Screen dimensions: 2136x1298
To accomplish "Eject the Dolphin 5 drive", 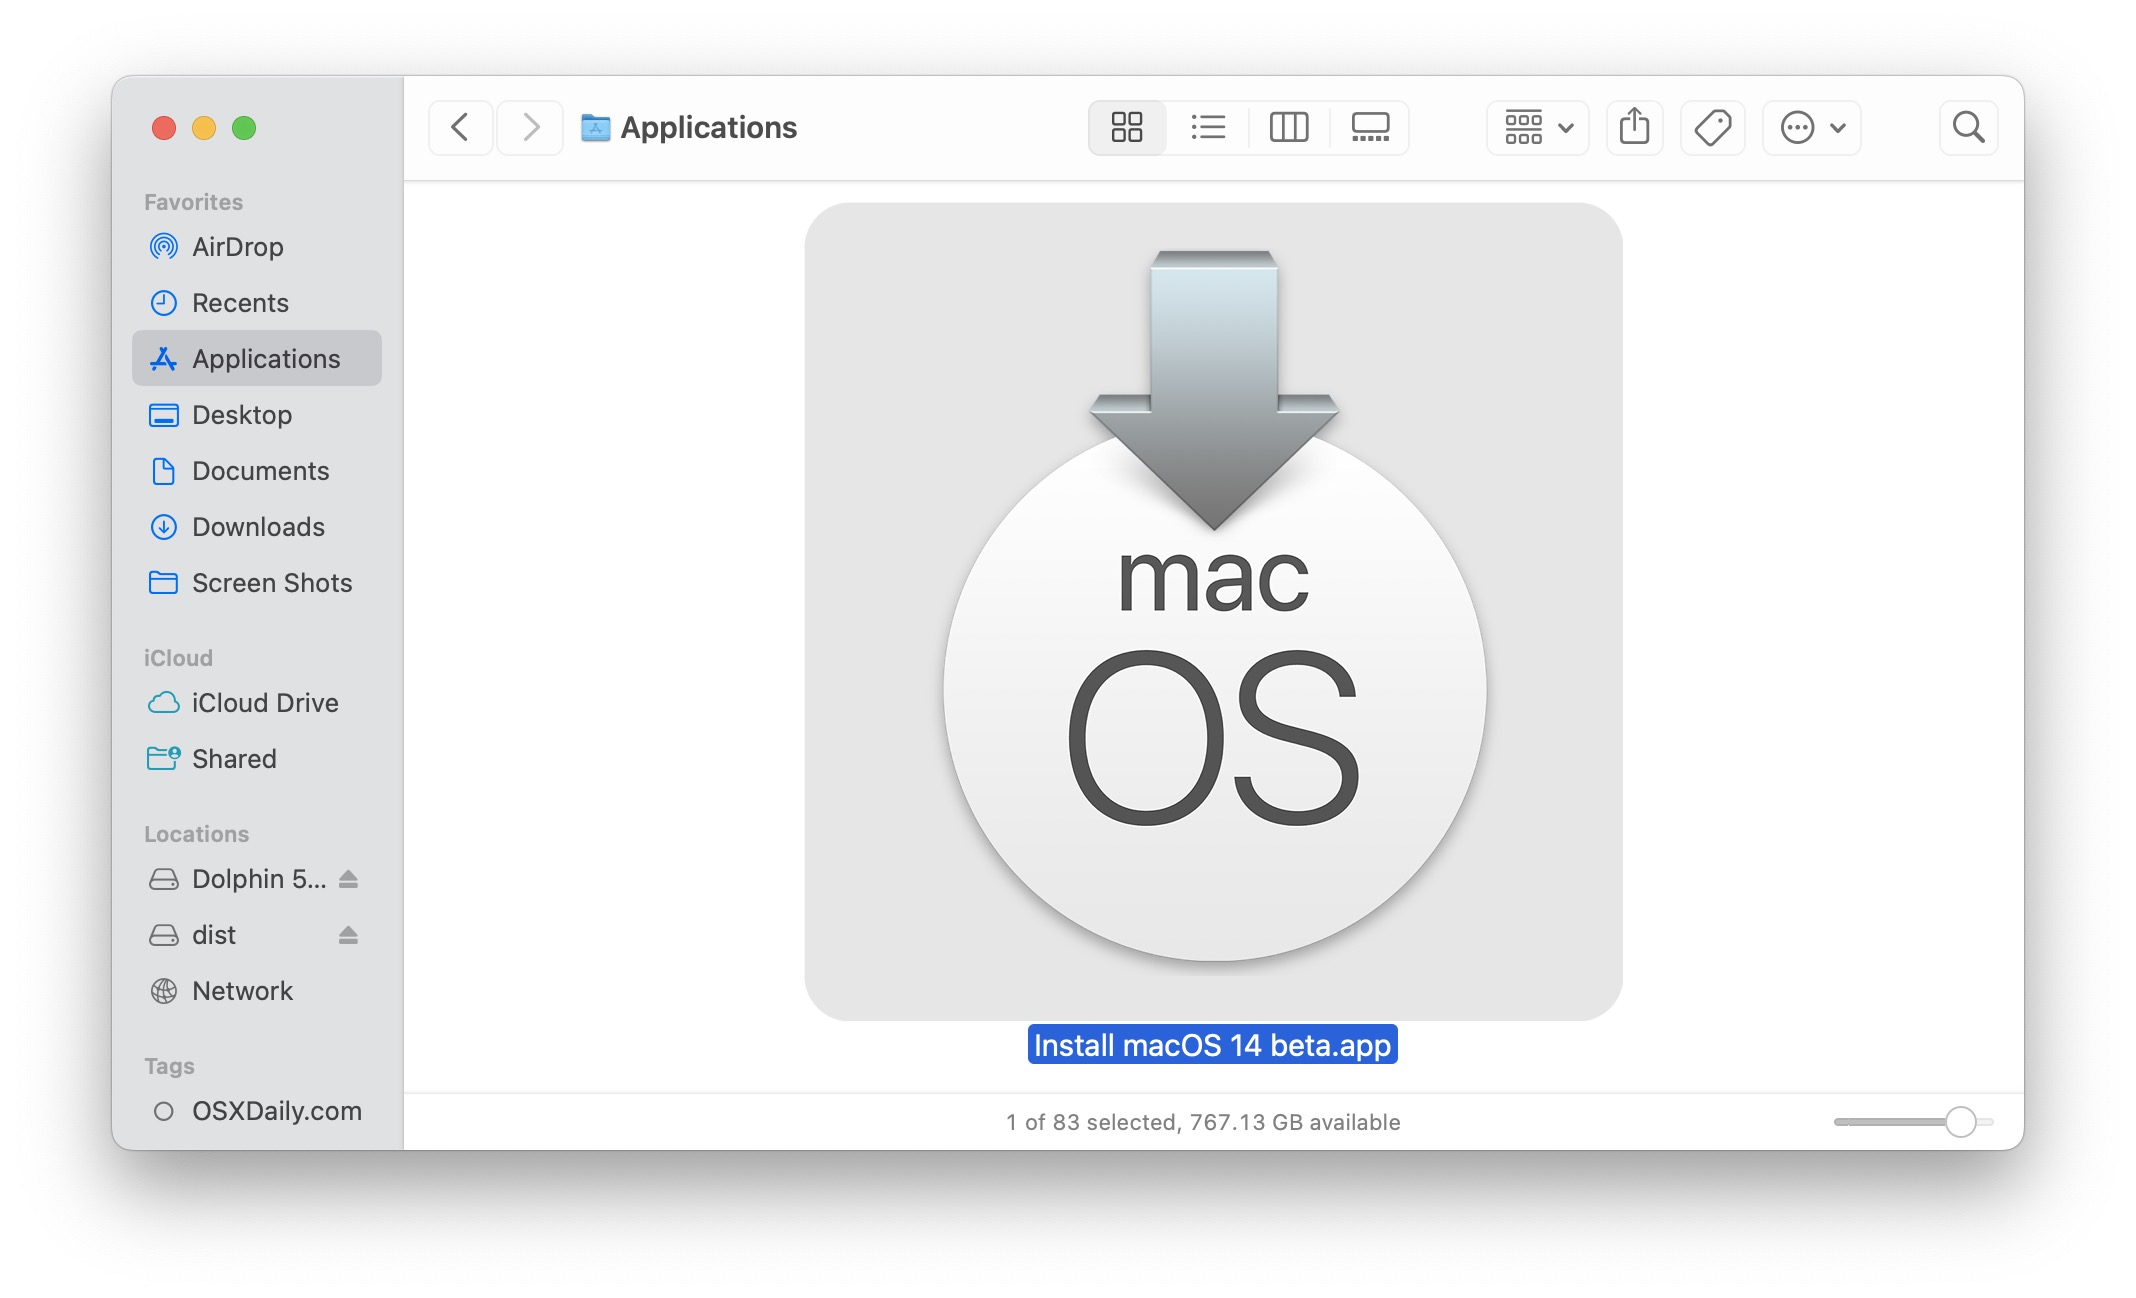I will (348, 879).
